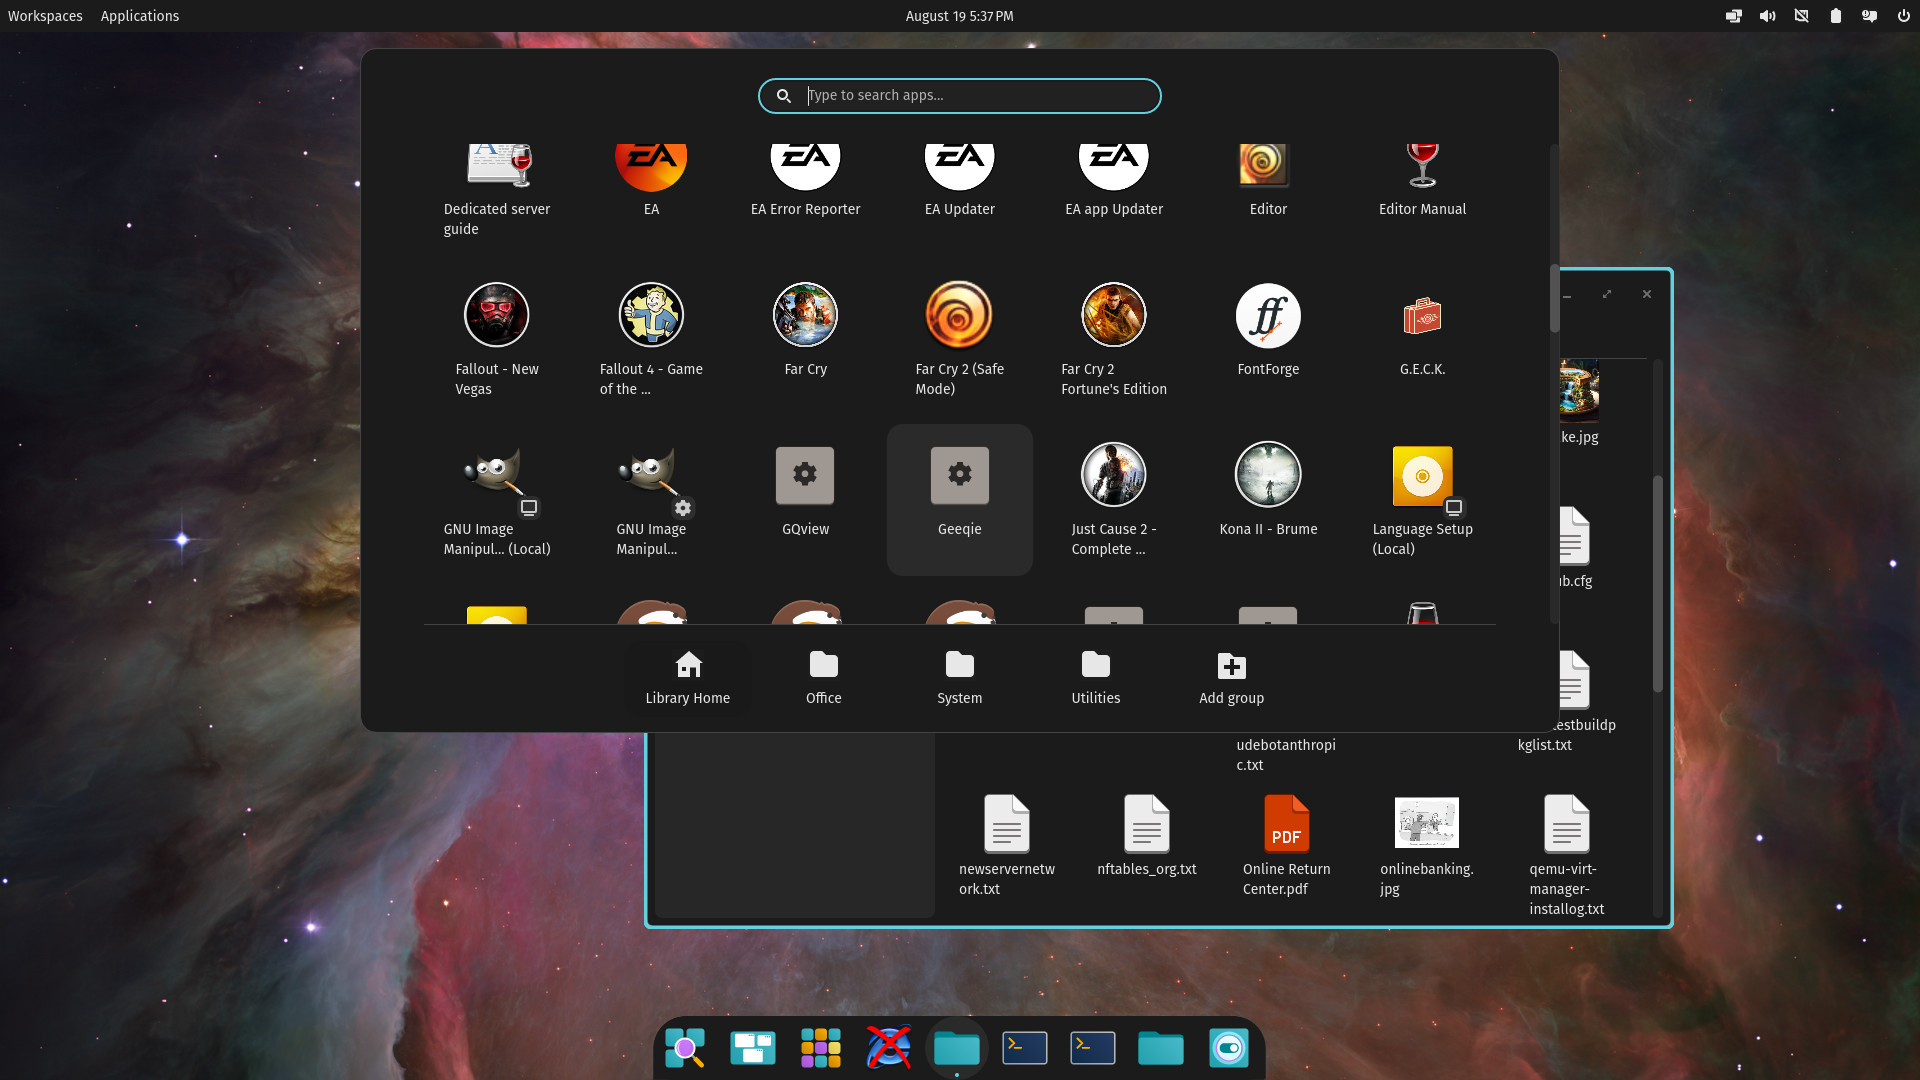Open Fallout 4 - Game of the Year
The image size is (1920, 1080).
click(651, 340)
